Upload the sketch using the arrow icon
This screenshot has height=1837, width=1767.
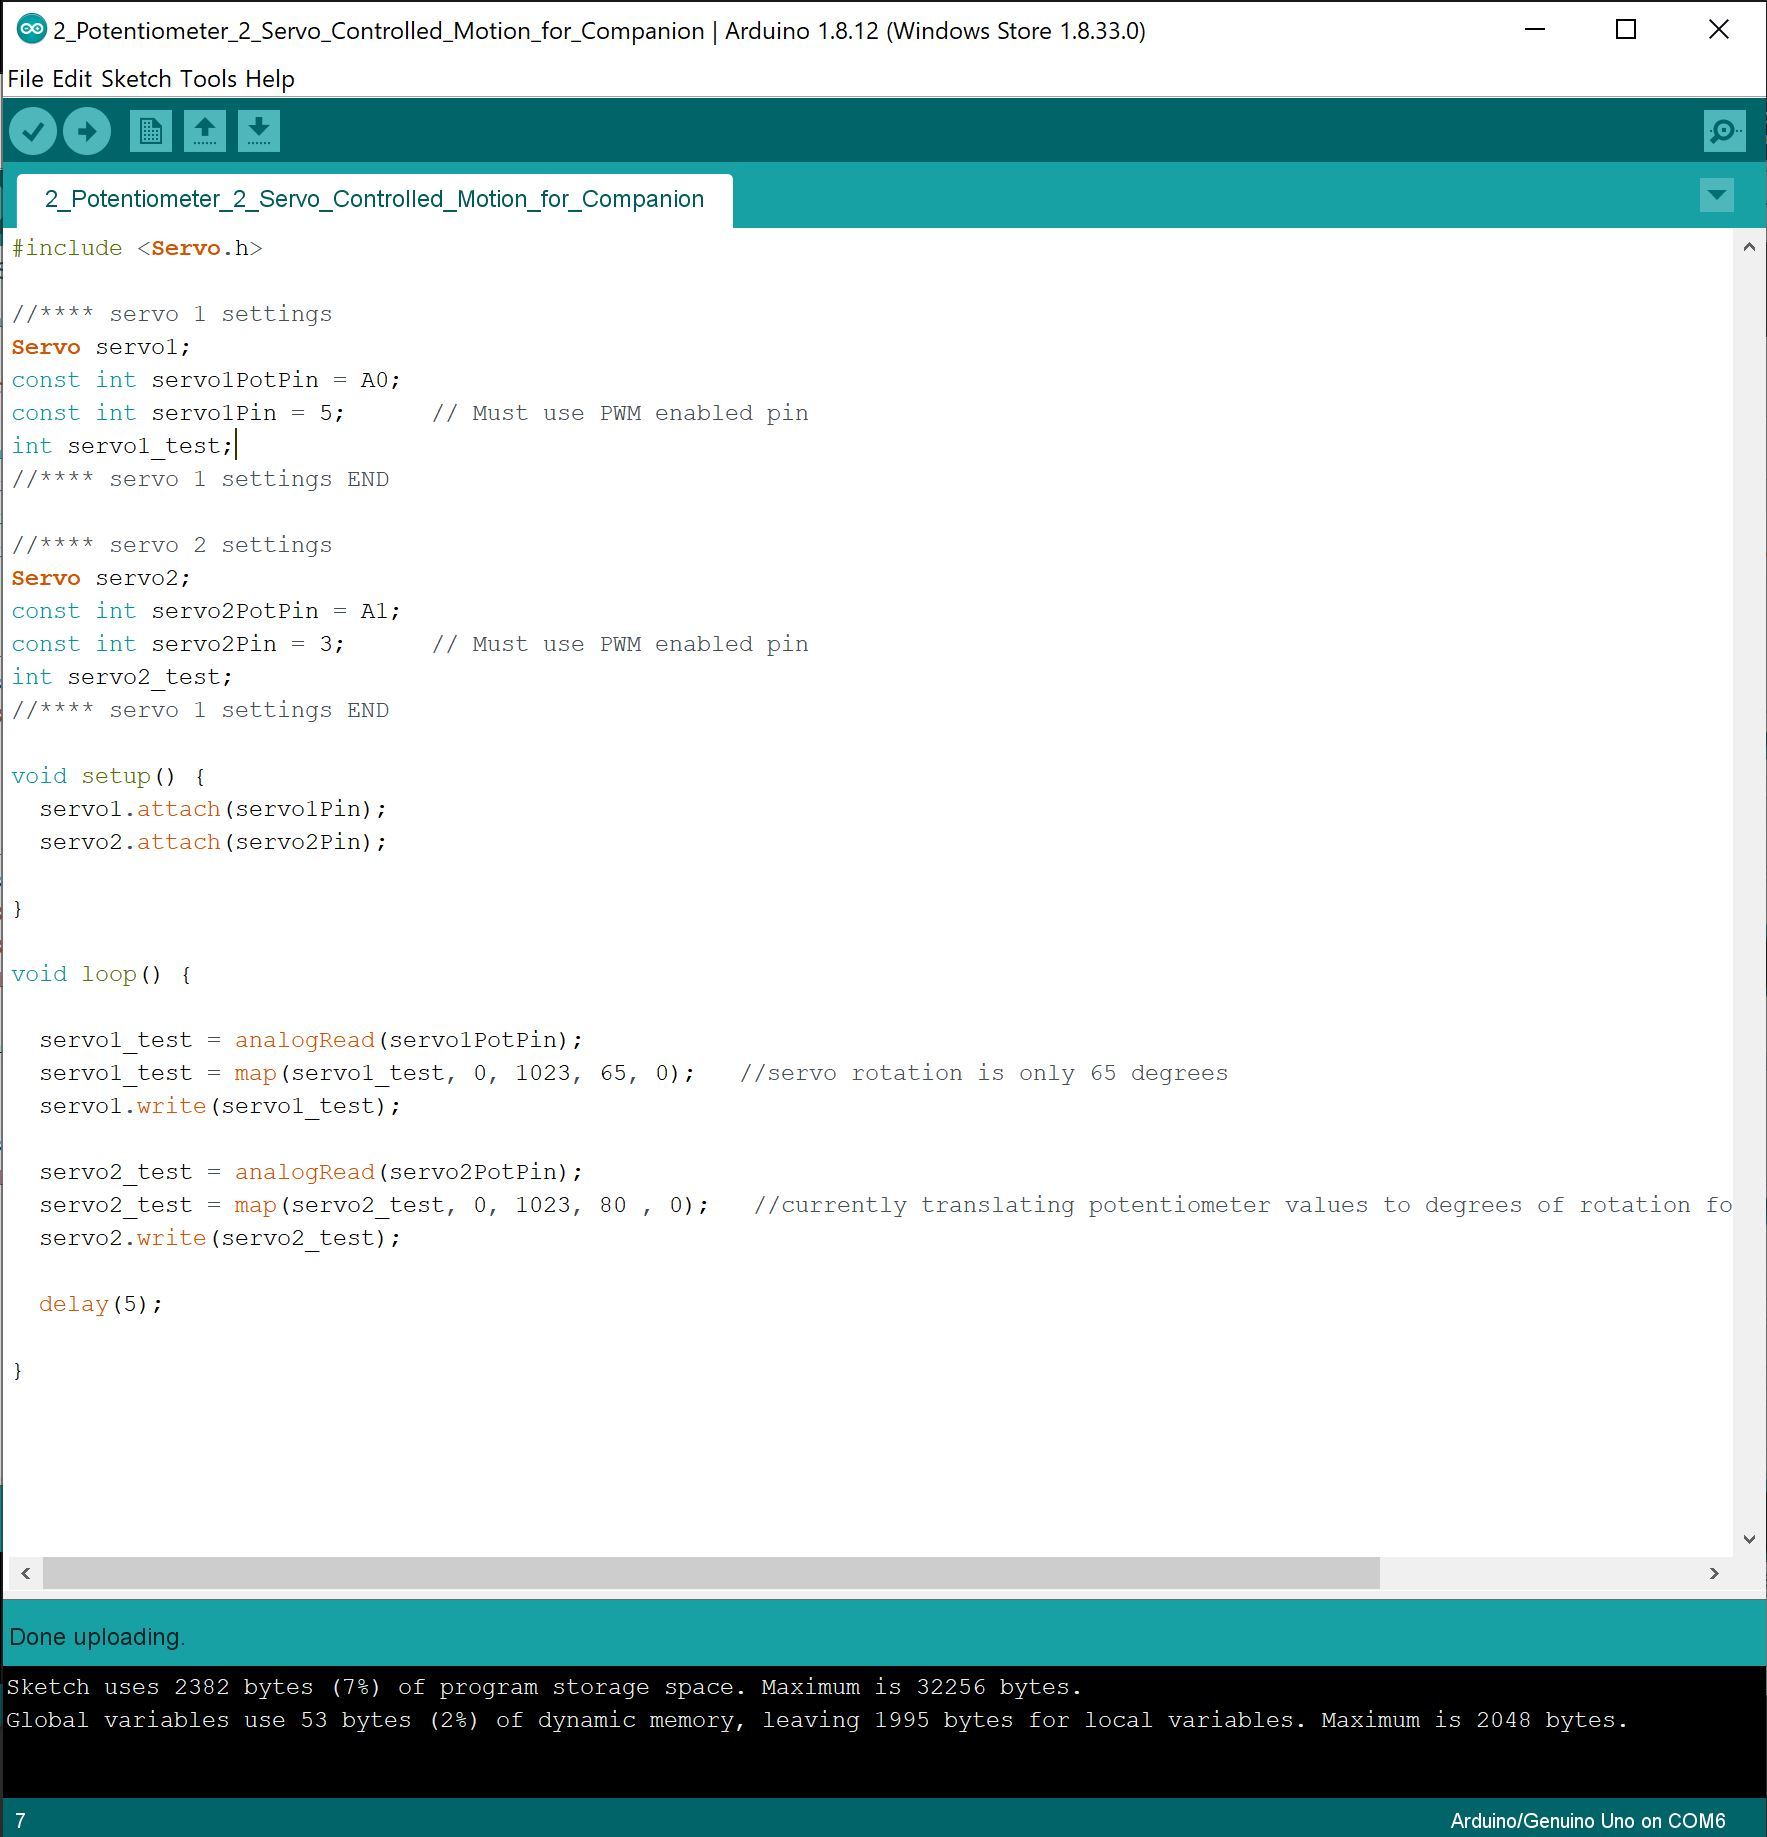[86, 130]
